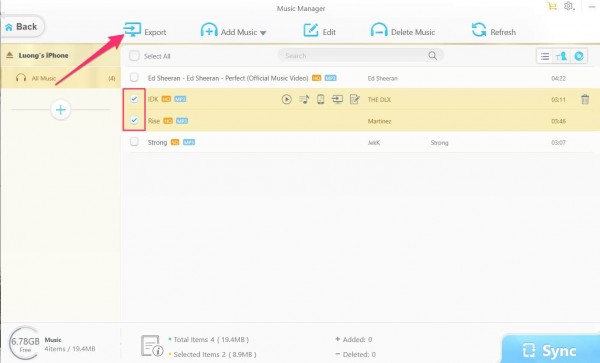Click the Strong song title
The image size is (600, 363).
click(x=157, y=142)
